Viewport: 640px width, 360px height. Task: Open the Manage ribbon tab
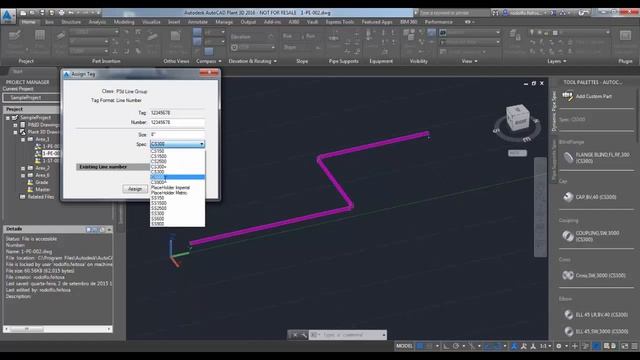click(224, 22)
